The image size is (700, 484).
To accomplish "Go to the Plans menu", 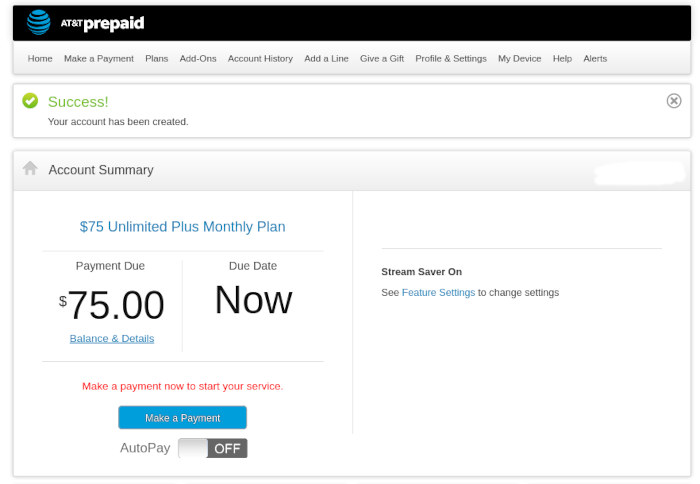I will (157, 59).
